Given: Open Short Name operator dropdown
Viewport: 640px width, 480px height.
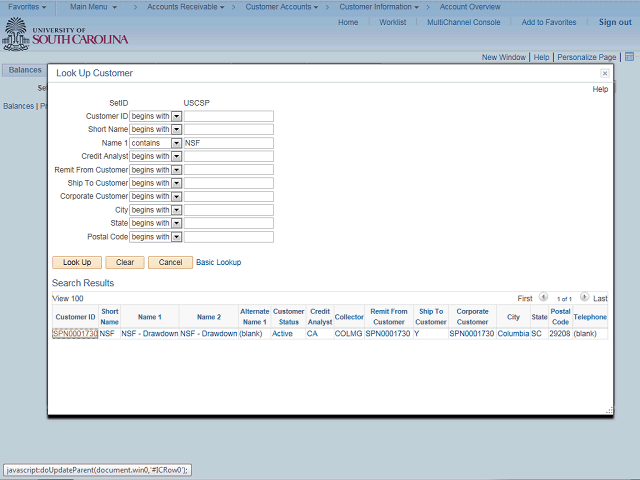Looking at the screenshot, I should tap(176, 129).
